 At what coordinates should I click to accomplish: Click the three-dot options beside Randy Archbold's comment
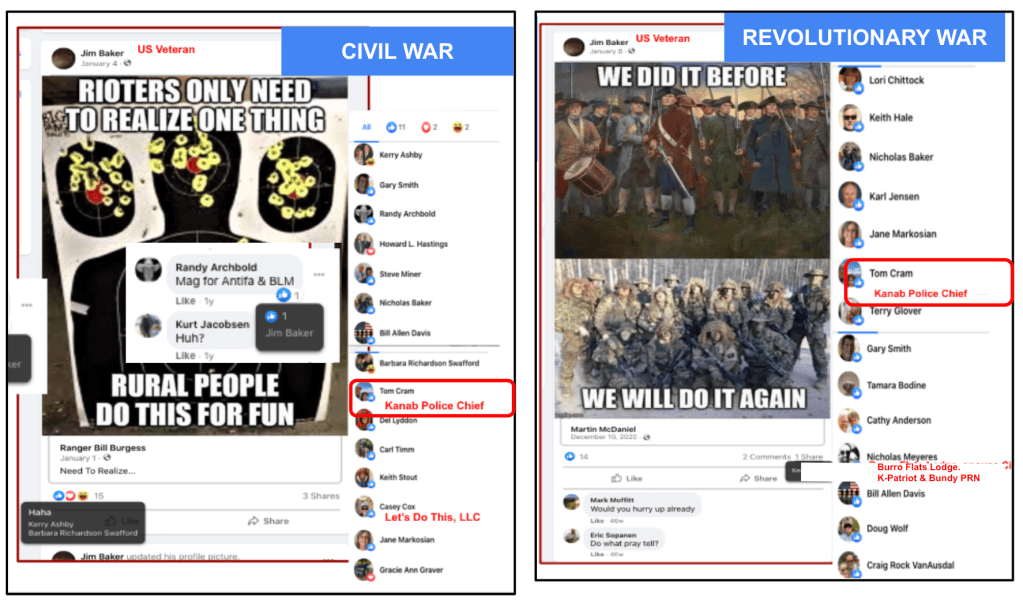pyautogui.click(x=319, y=275)
